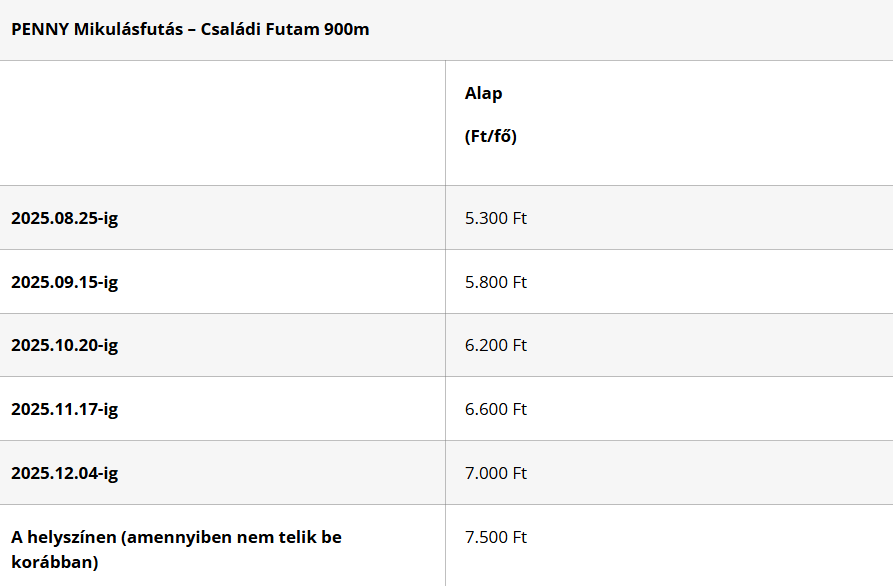This screenshot has height=586, width=893.
Task: Click the 5.800 Ft price value
Action: point(495,282)
